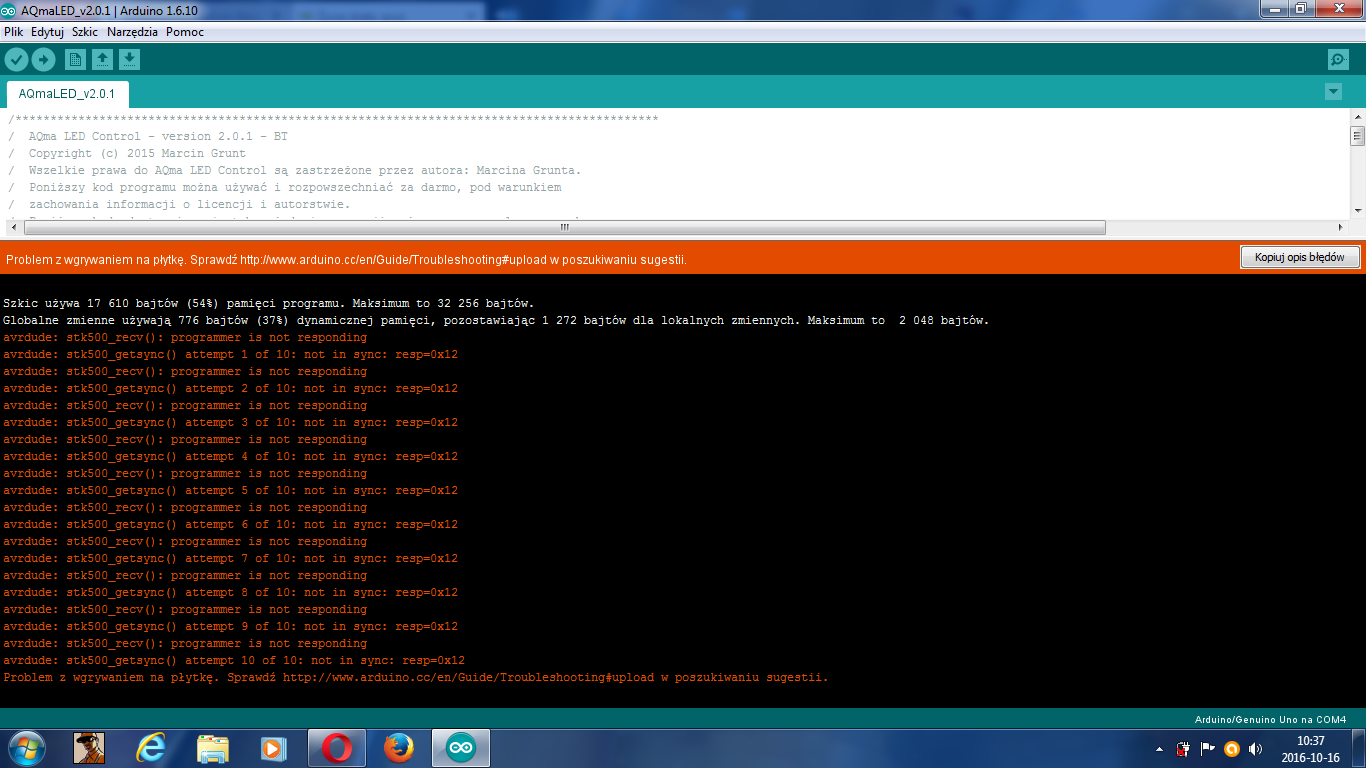Create a new sketch with New icon
Viewport: 1366px width, 768px height.
coord(75,59)
